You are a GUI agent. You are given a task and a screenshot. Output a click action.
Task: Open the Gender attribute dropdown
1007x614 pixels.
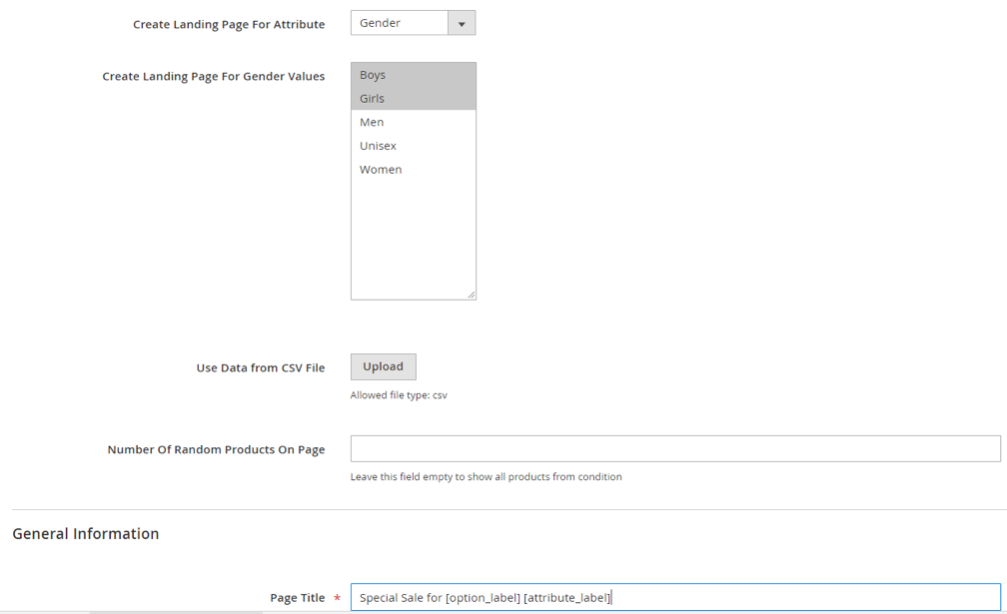click(x=413, y=23)
